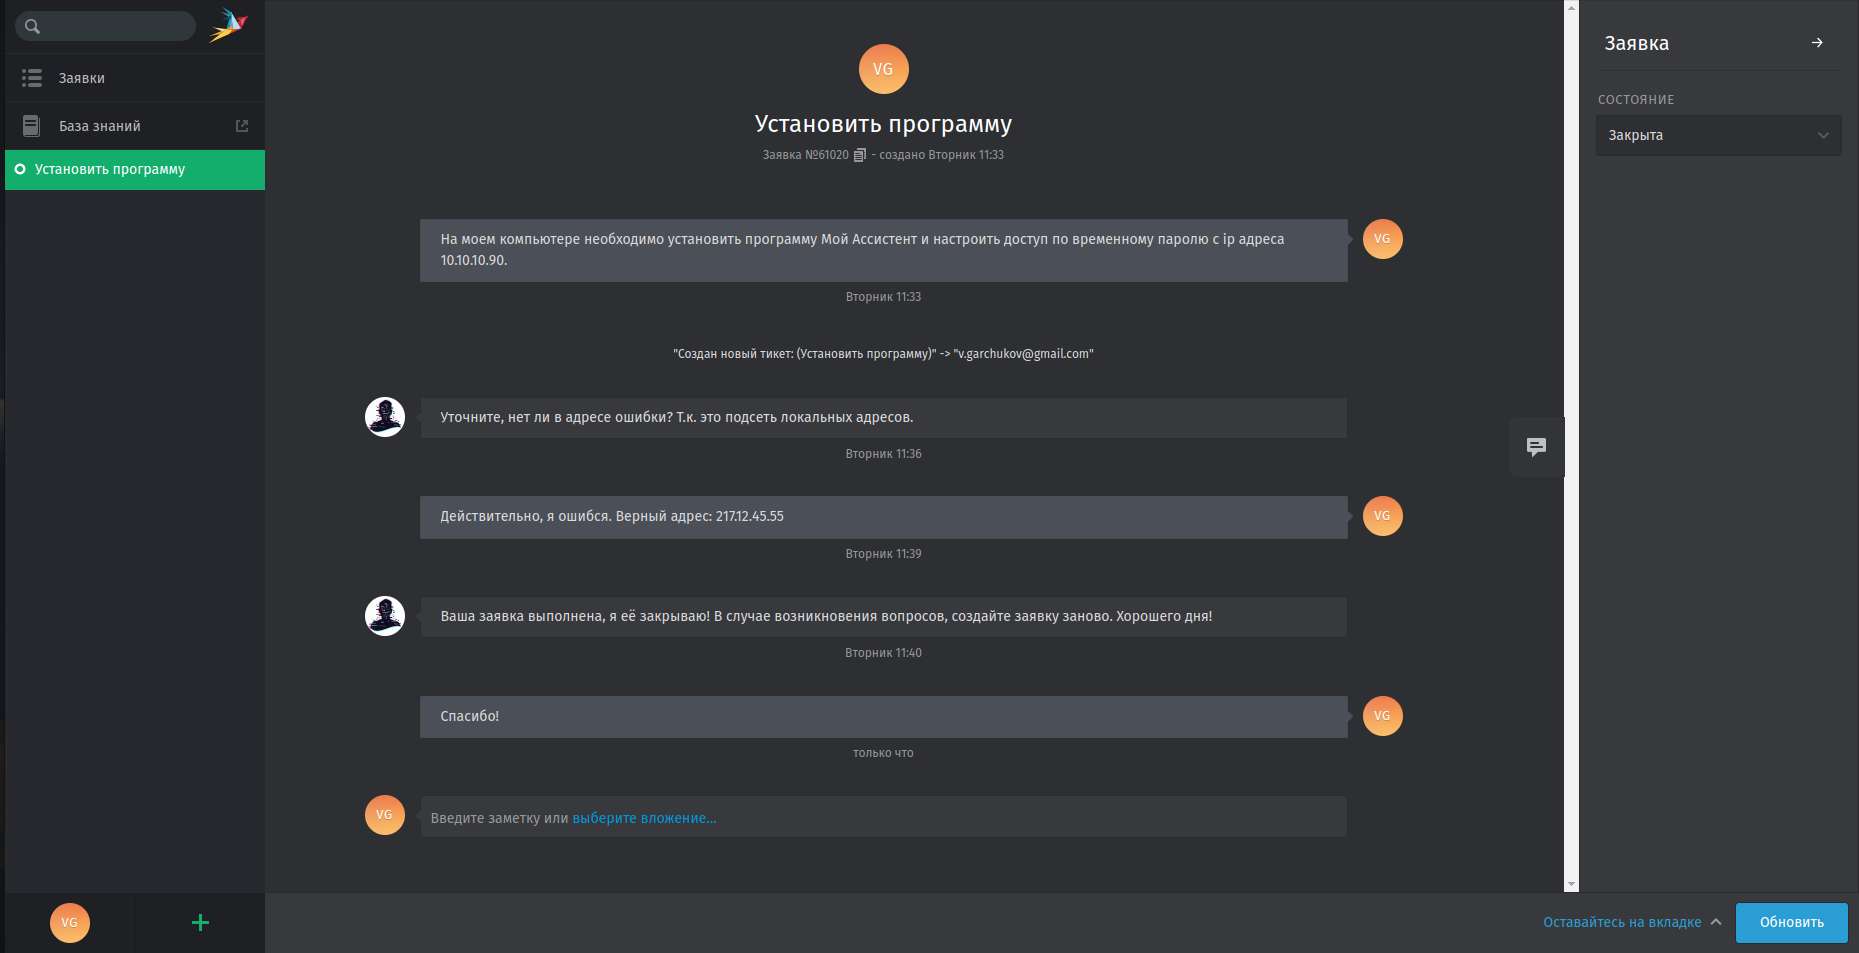This screenshot has height=953, width=1859.
Task: Select the Установить программу ticket tab
Action: 110,170
